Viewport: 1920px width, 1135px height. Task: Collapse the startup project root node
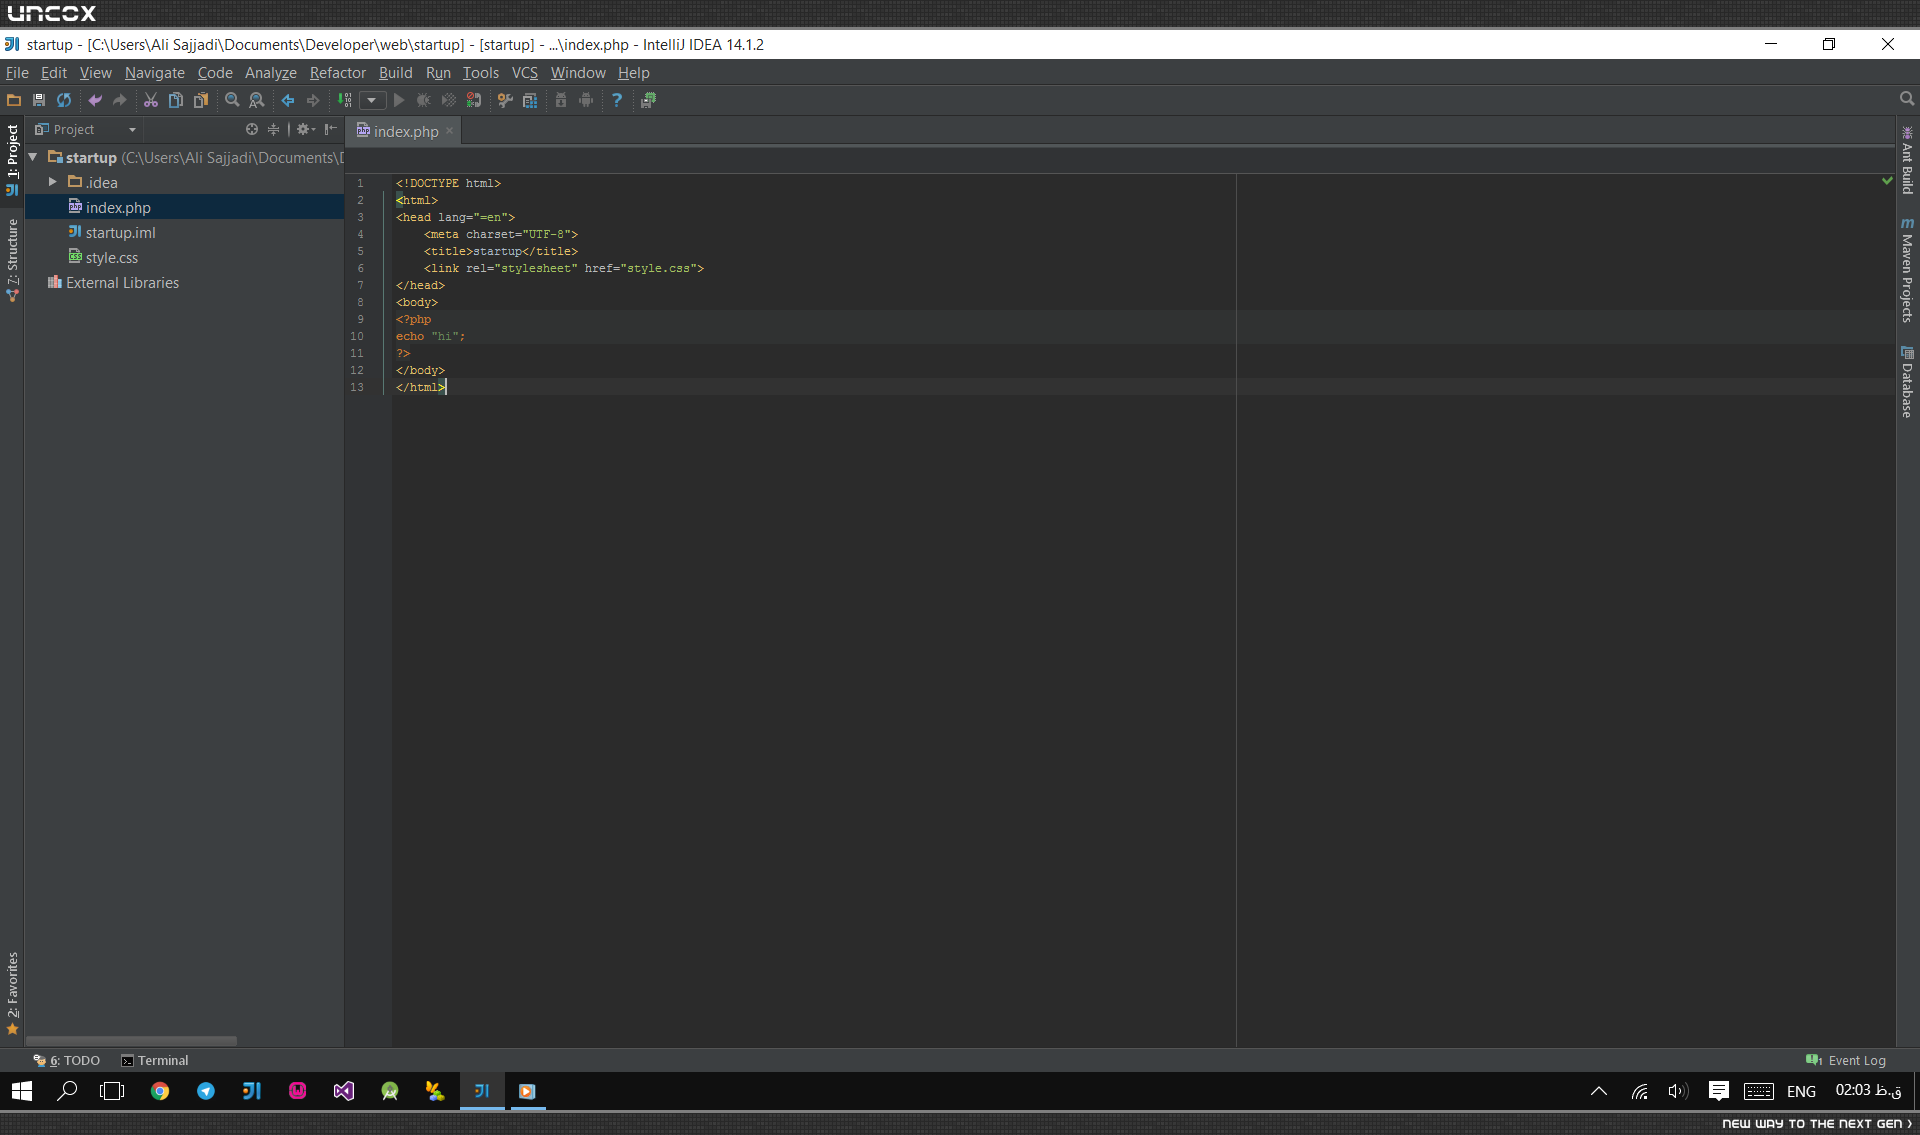coord(33,157)
